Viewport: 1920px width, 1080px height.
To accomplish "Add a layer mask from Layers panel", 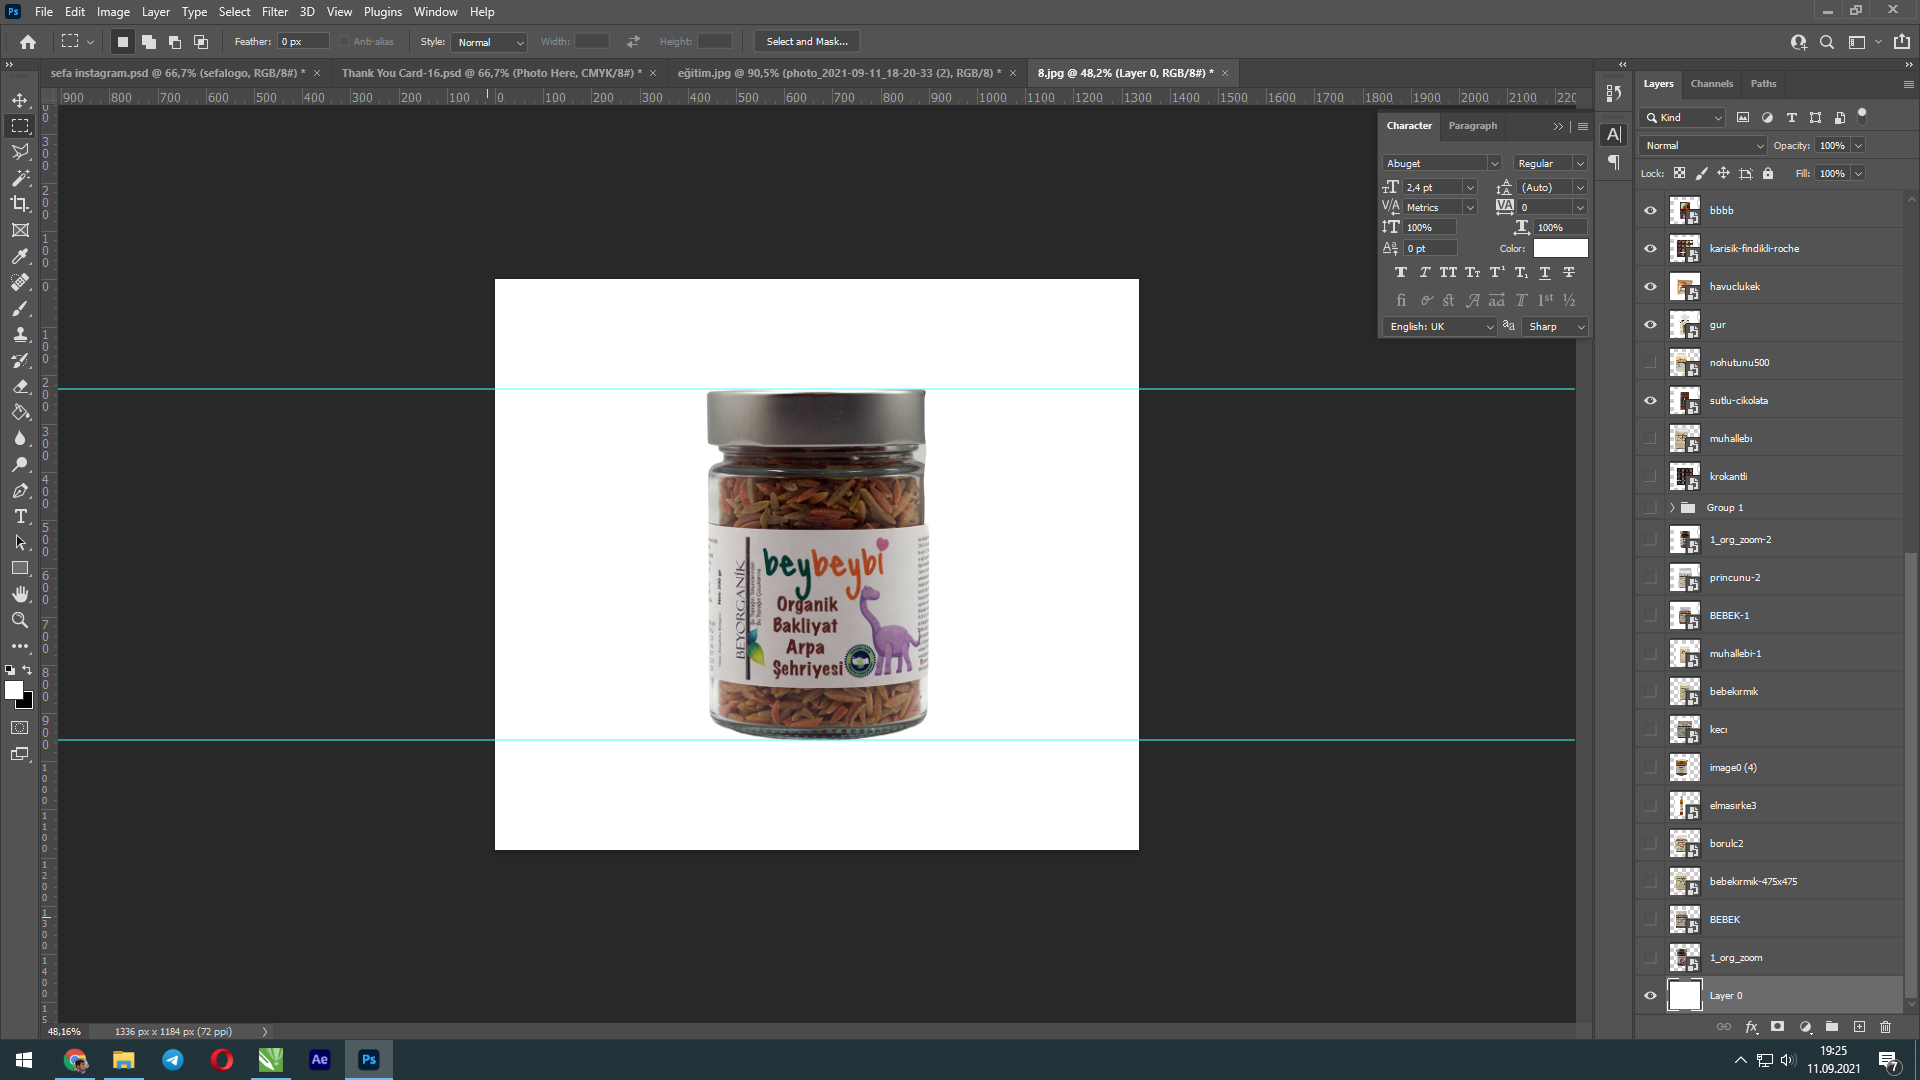I will coord(1777,1027).
